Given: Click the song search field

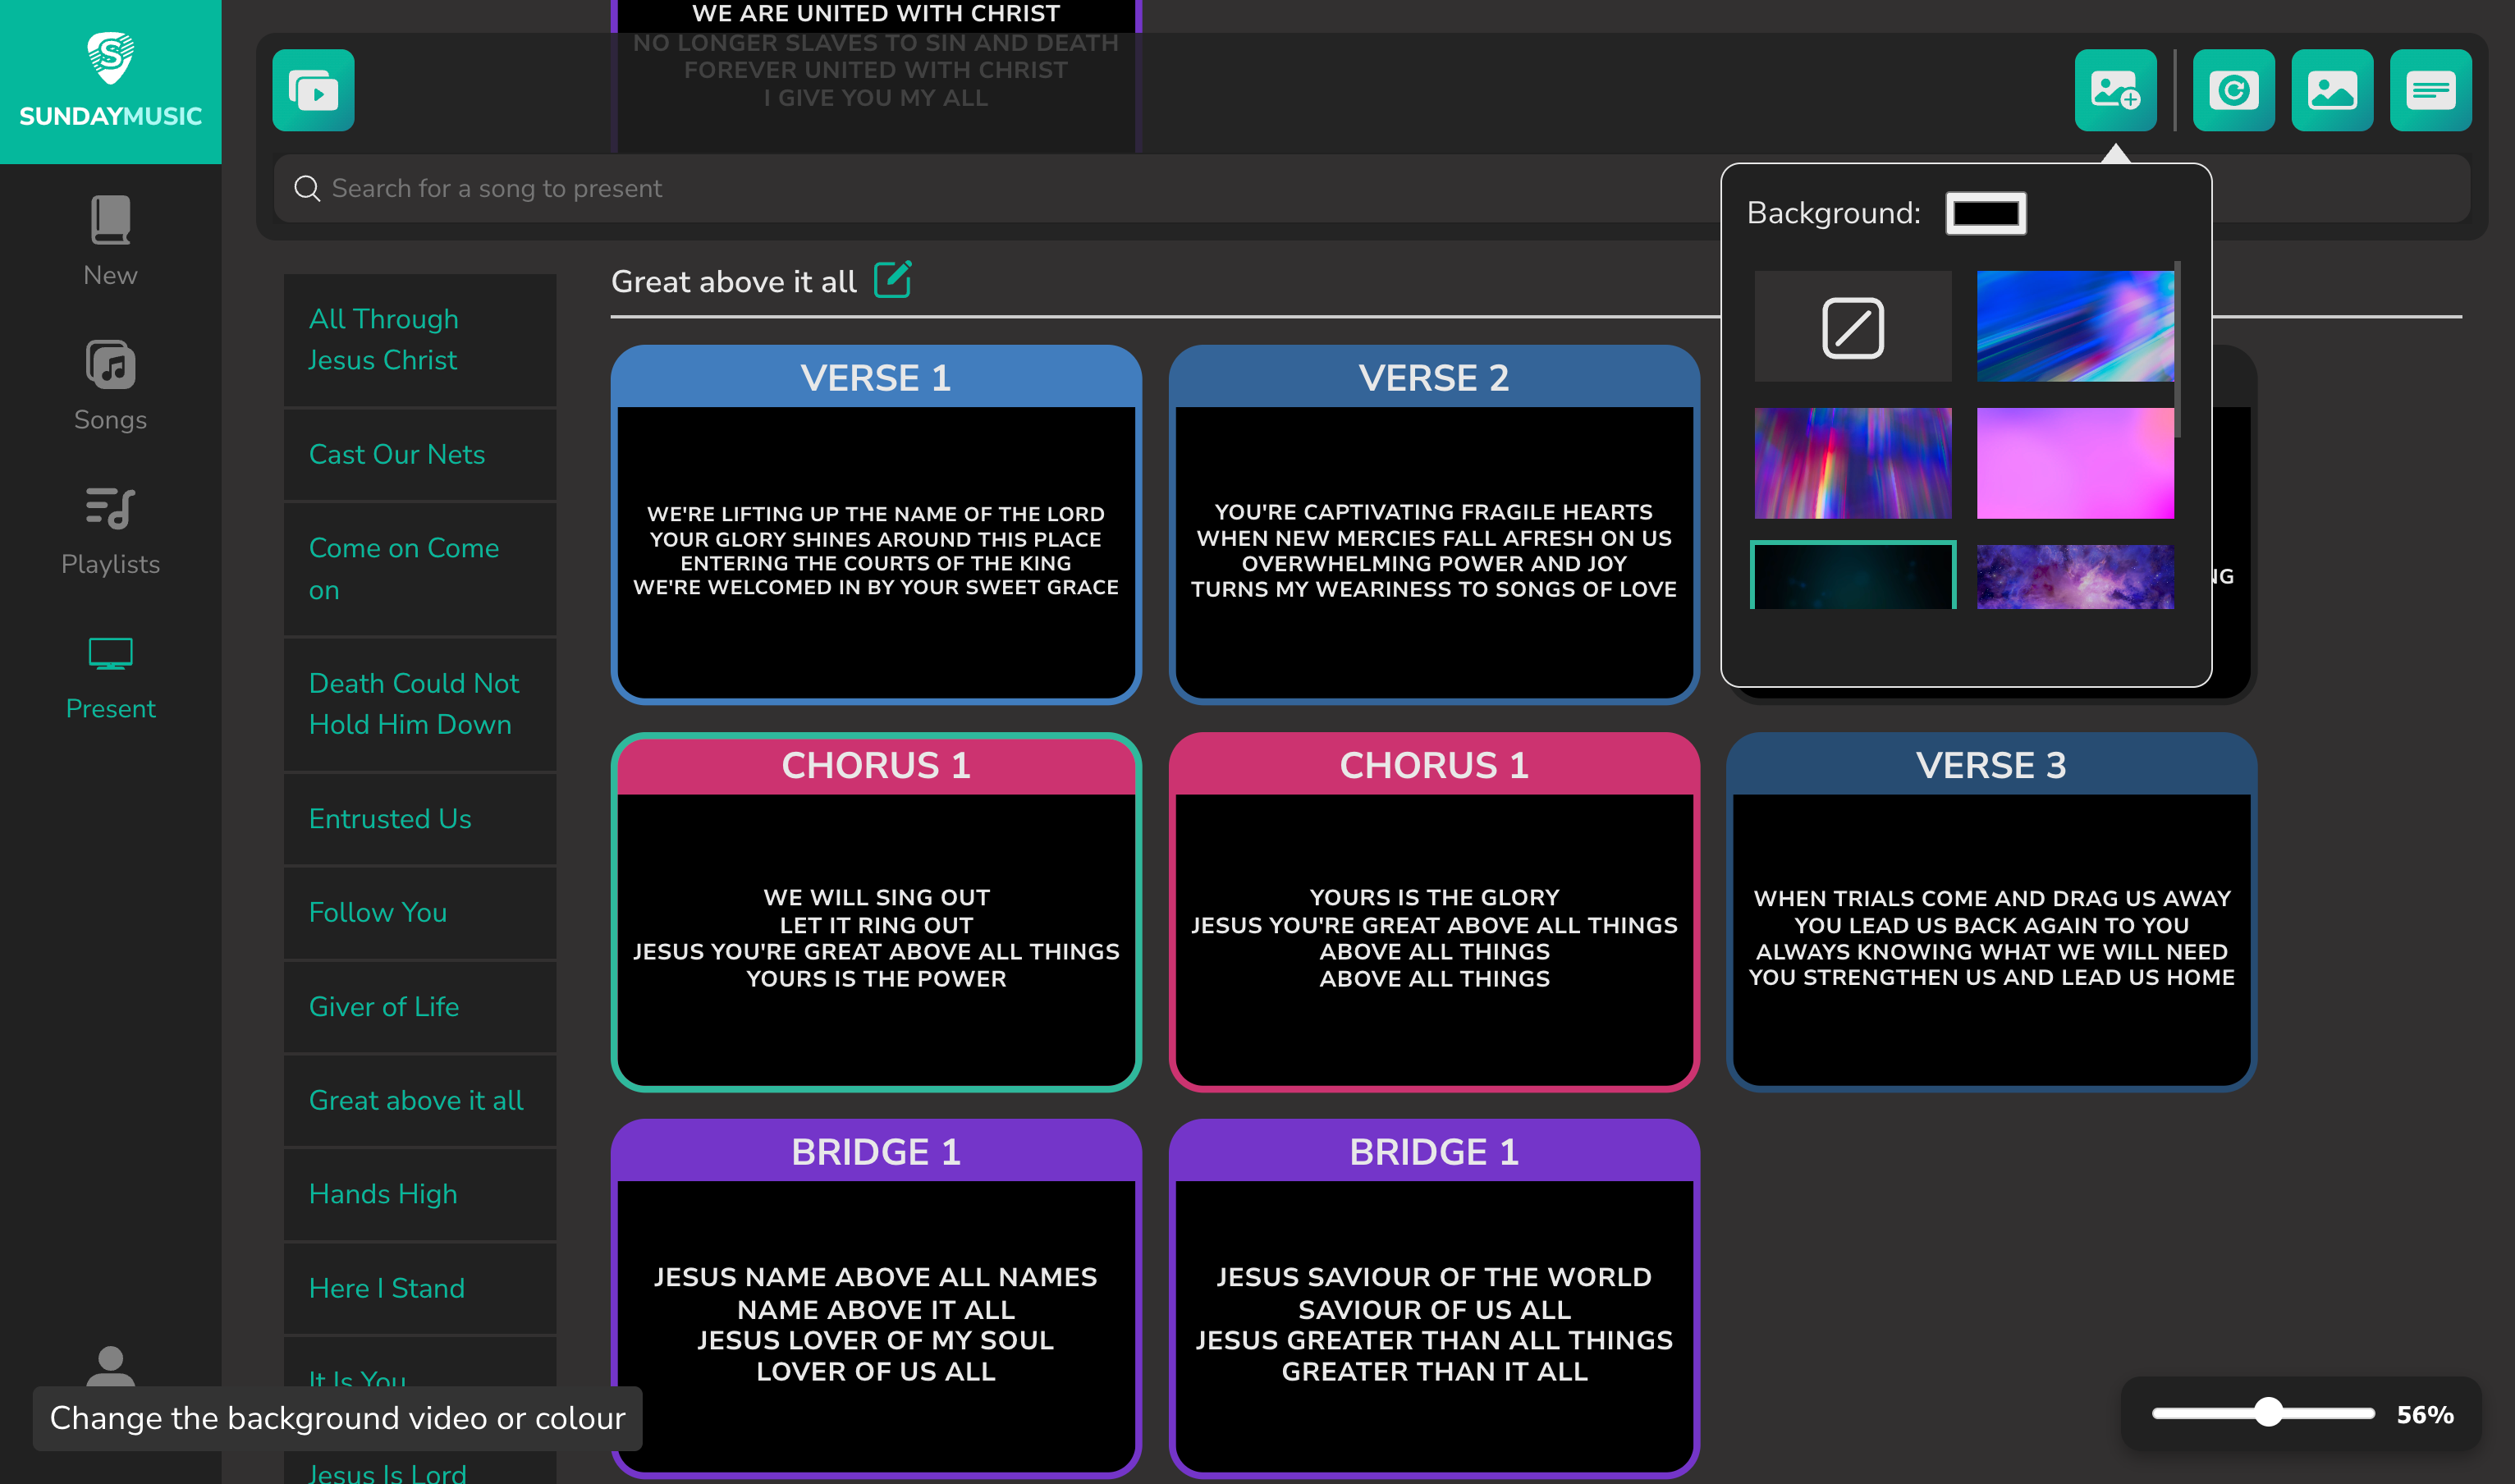Looking at the screenshot, I should point(1000,188).
